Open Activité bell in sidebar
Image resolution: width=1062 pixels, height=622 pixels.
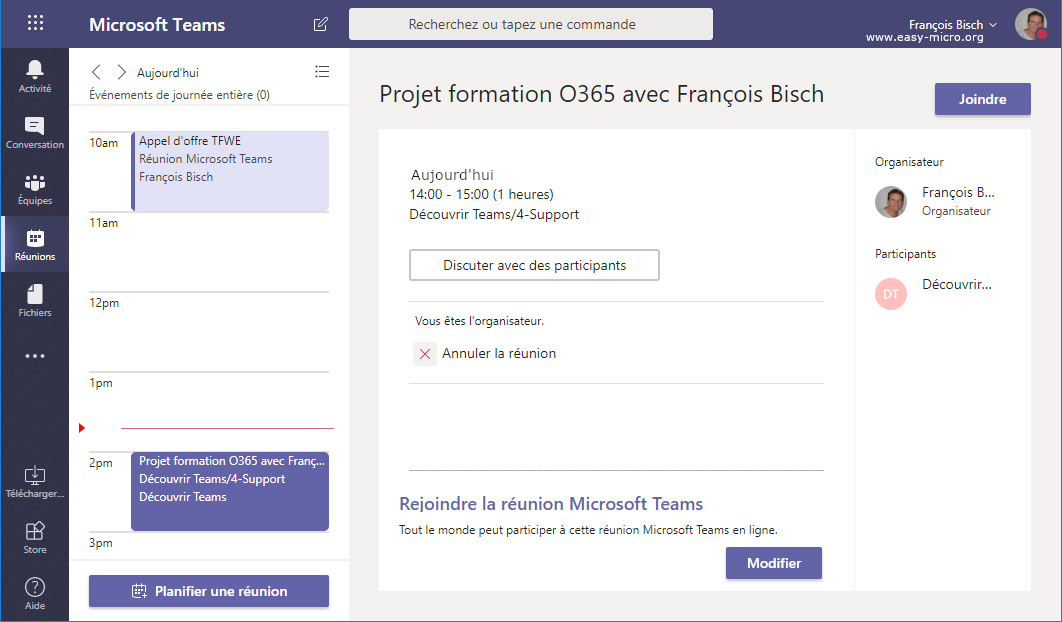[35, 76]
